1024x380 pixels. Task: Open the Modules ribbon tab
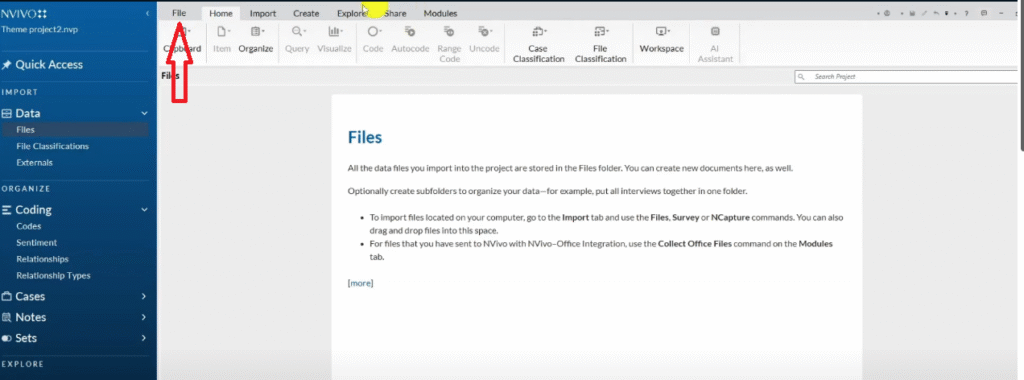440,13
